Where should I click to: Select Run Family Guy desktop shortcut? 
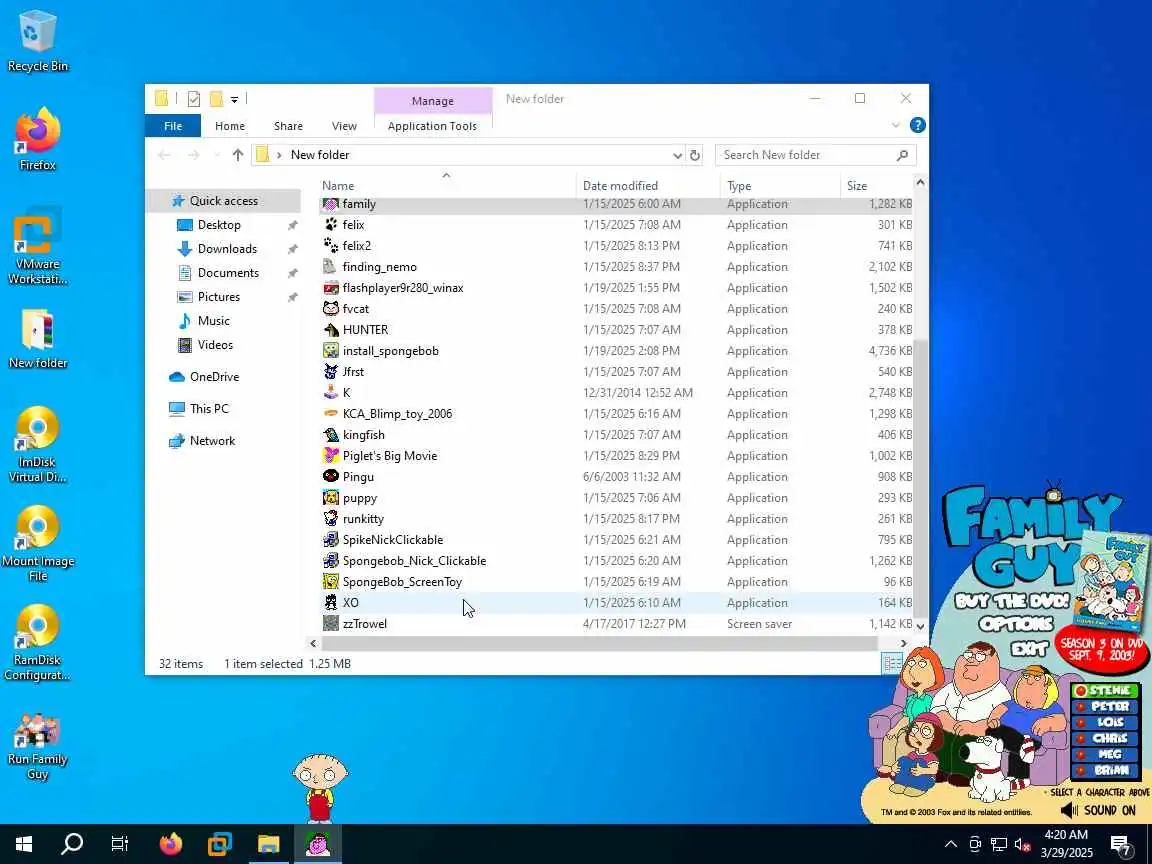click(37, 746)
